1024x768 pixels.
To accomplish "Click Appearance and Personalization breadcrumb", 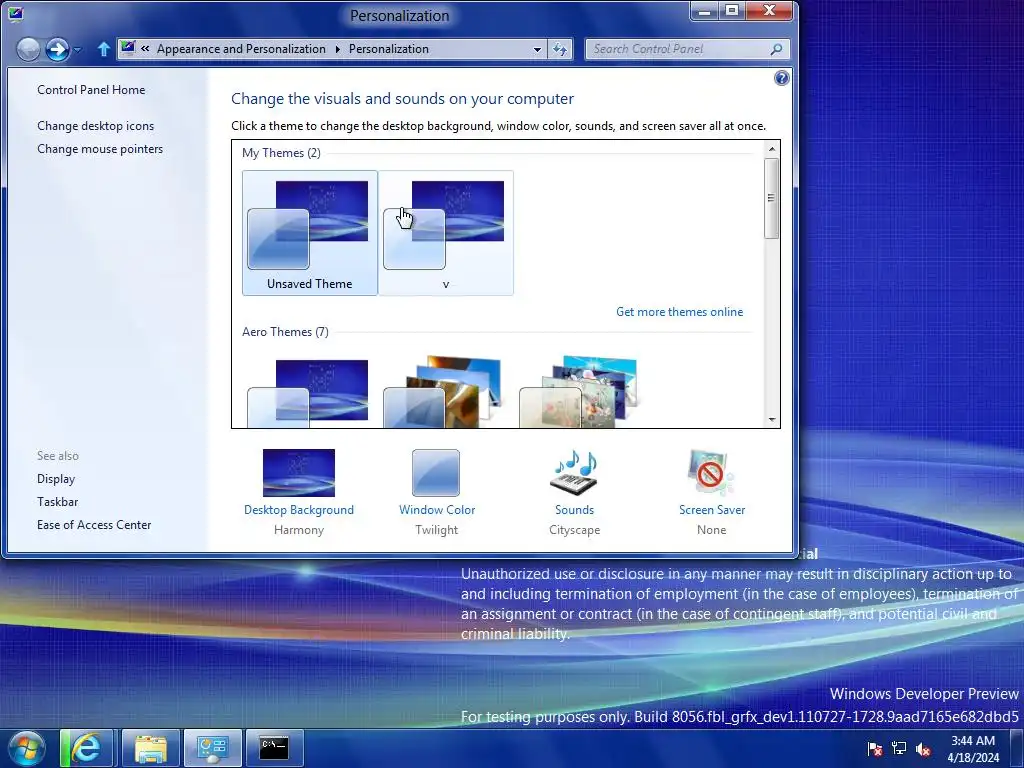I will tap(241, 49).
